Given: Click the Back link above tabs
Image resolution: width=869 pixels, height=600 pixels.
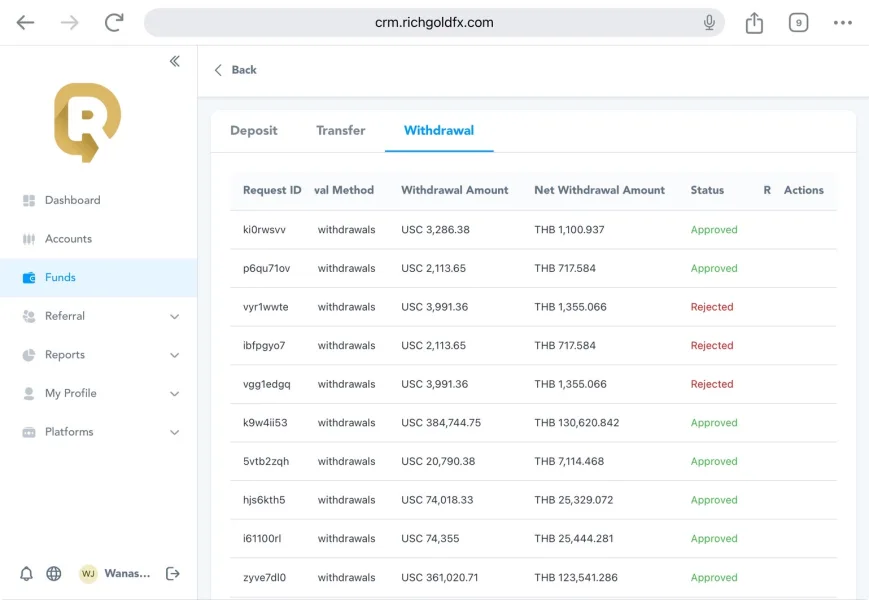Looking at the screenshot, I should [x=236, y=70].
